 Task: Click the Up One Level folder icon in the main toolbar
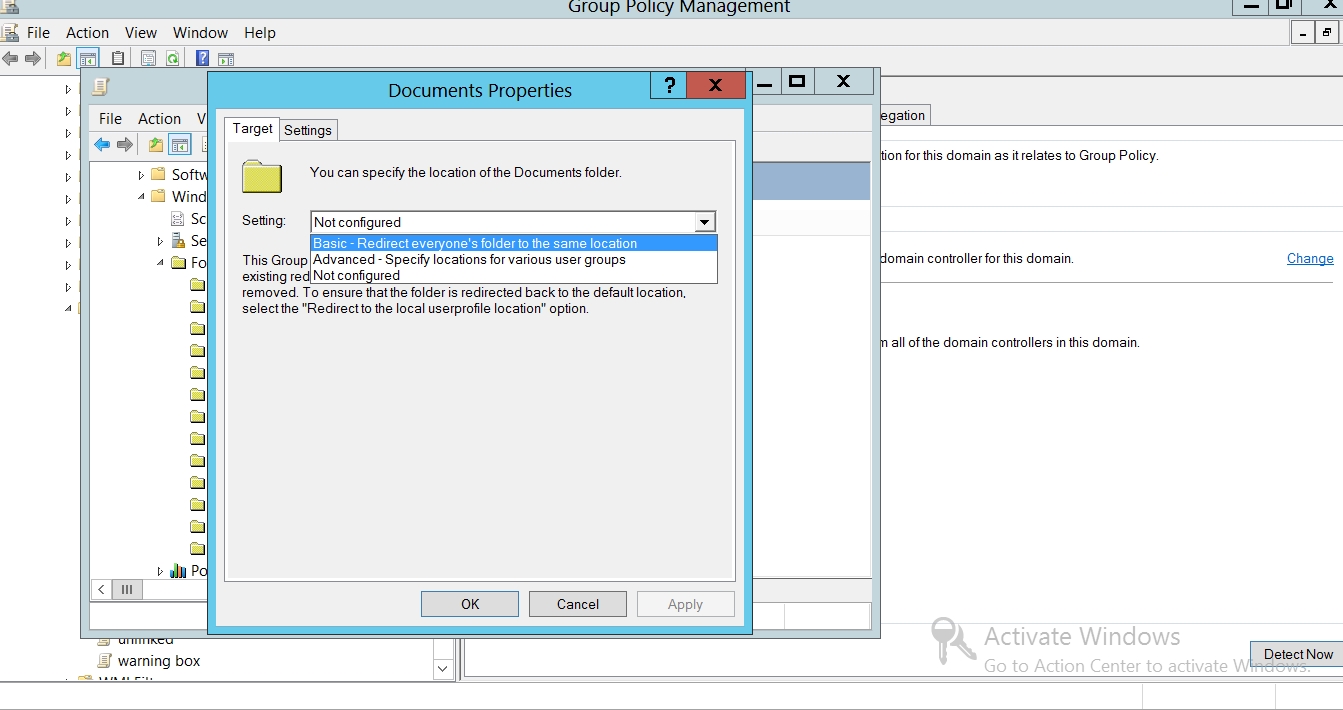click(x=64, y=59)
